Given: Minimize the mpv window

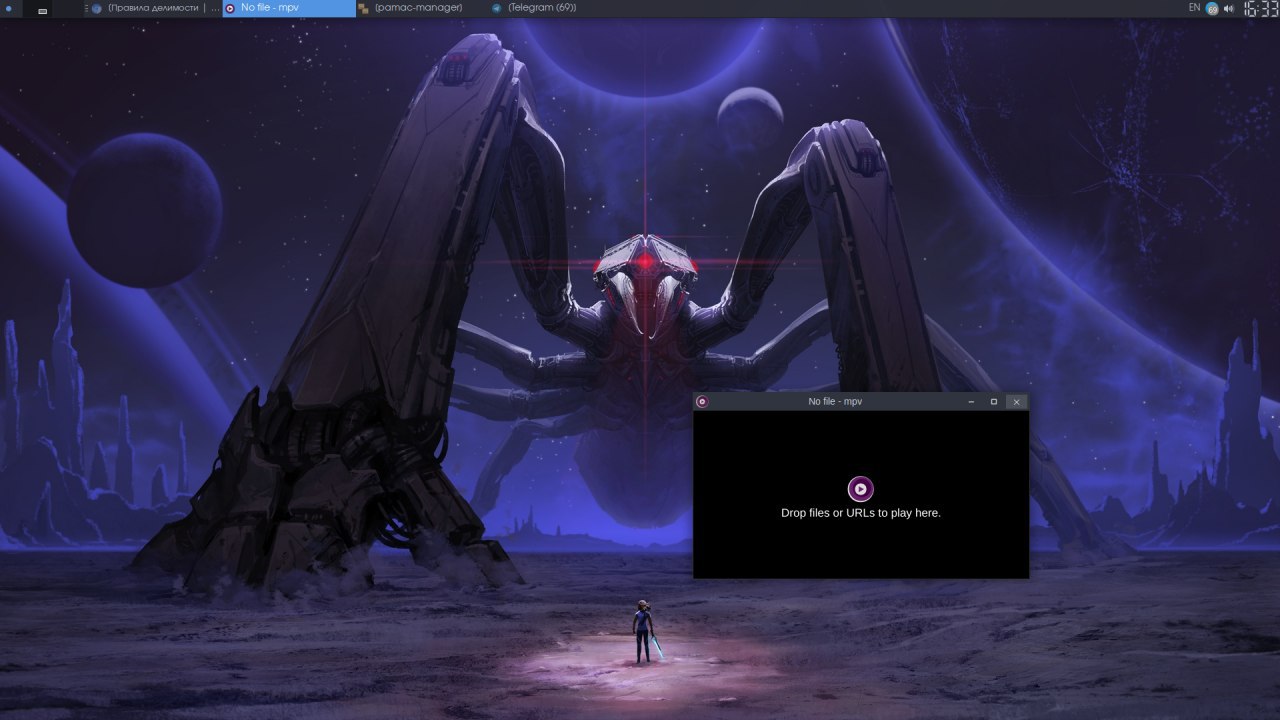Looking at the screenshot, I should tap(972, 401).
